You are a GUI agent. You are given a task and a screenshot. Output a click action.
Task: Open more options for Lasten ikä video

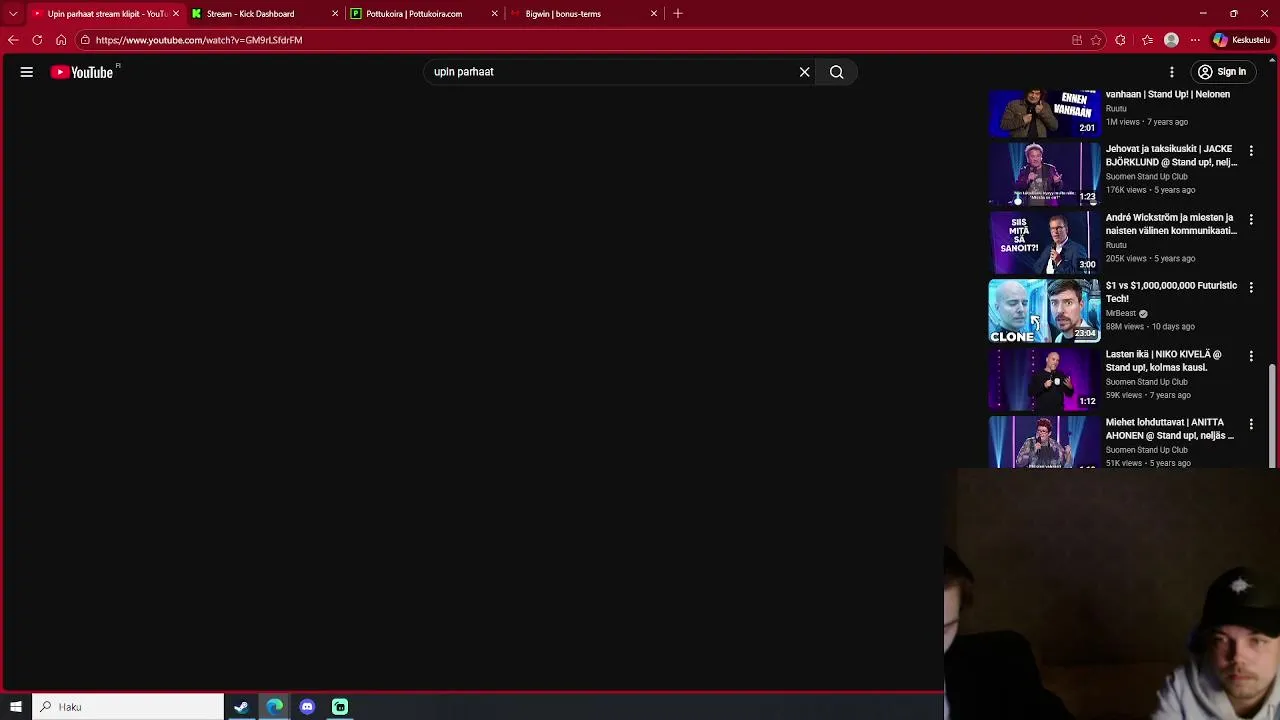(x=1251, y=356)
